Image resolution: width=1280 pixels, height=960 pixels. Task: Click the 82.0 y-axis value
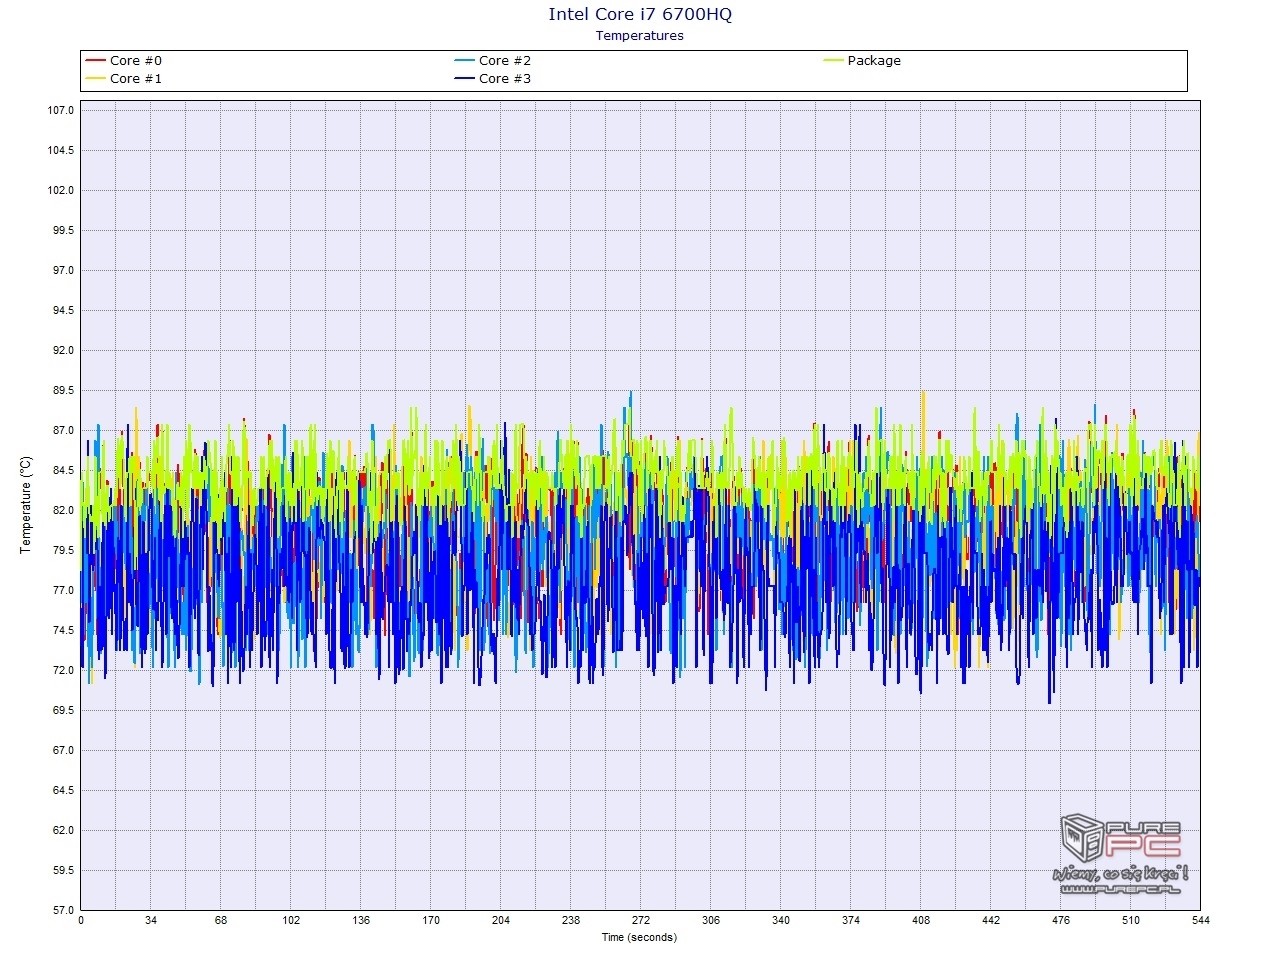tap(63, 510)
